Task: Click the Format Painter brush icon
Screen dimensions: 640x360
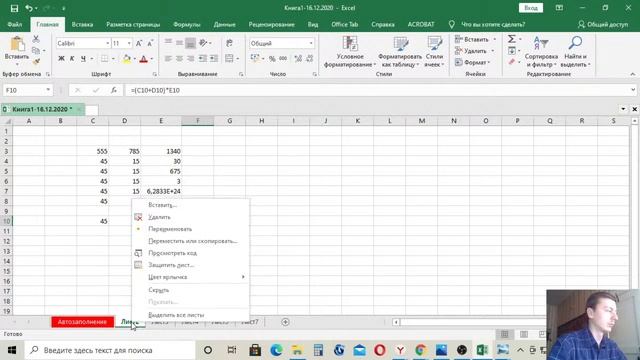Action: tap(36, 62)
